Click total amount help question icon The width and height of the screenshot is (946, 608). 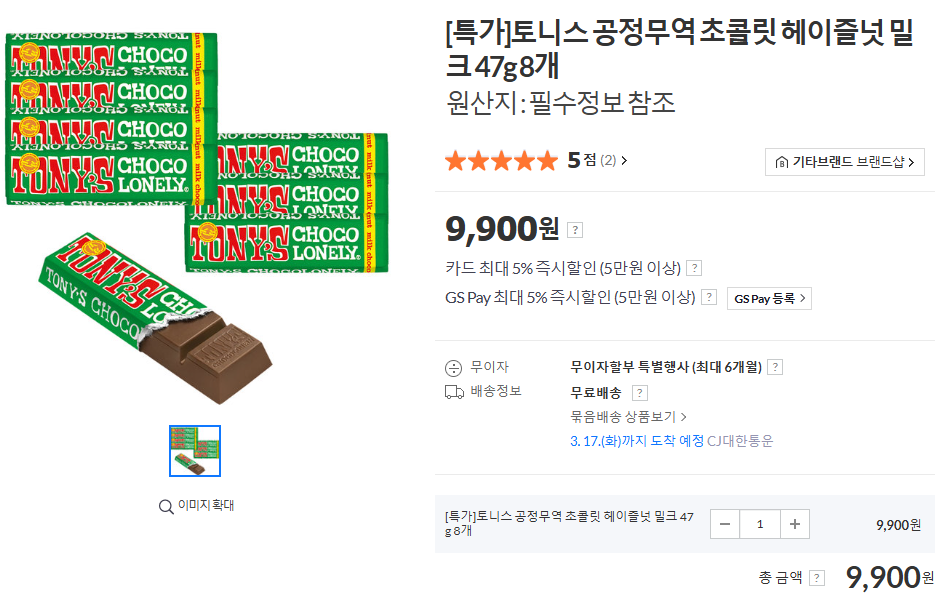817,578
